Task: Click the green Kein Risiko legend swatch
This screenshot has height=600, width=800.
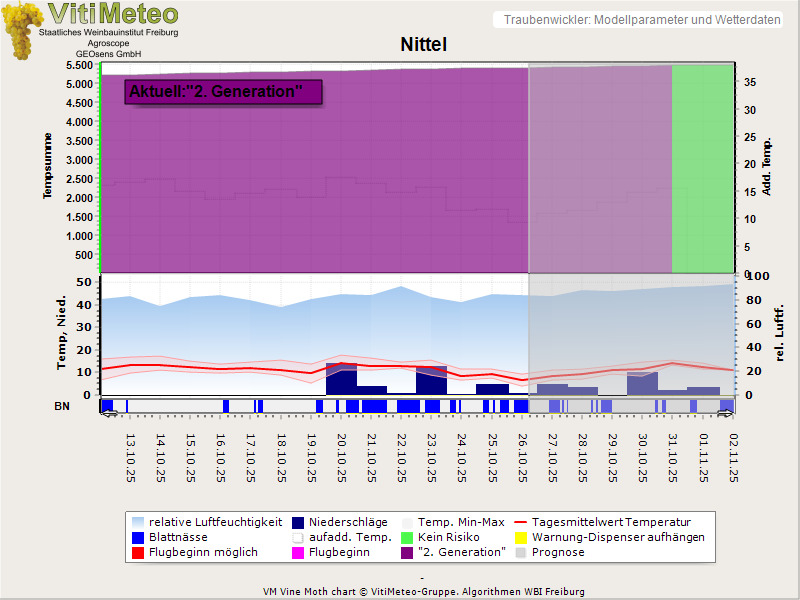Action: [x=407, y=537]
